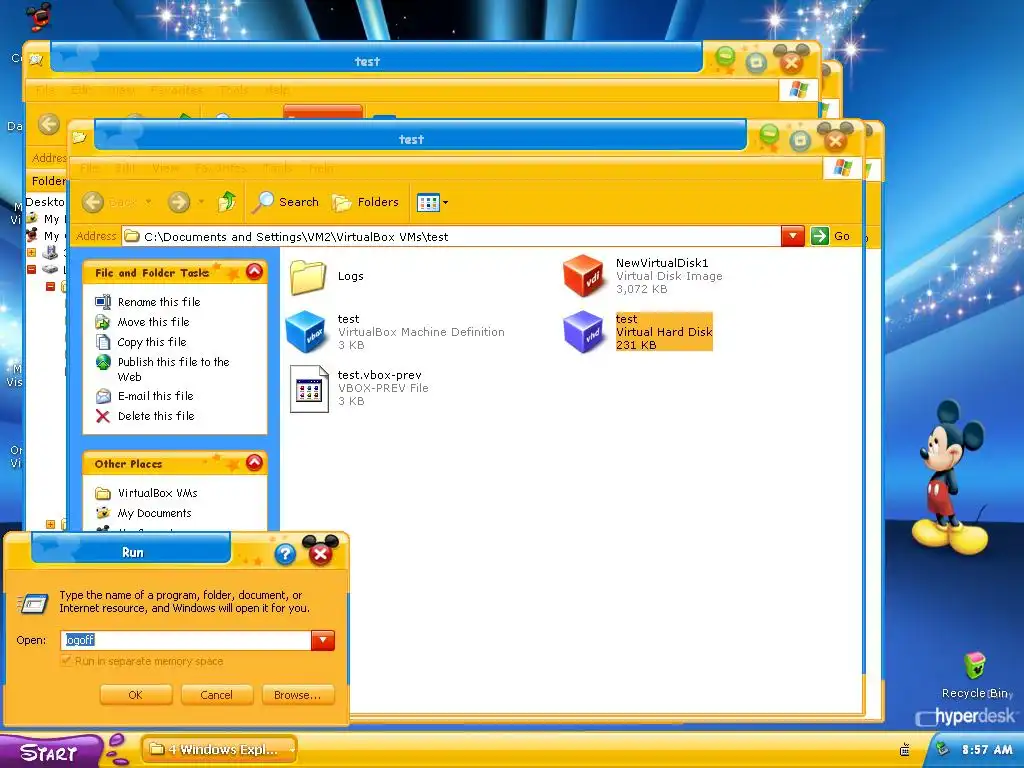Open the Help menu in the front window
1024x768 pixels.
320,168
